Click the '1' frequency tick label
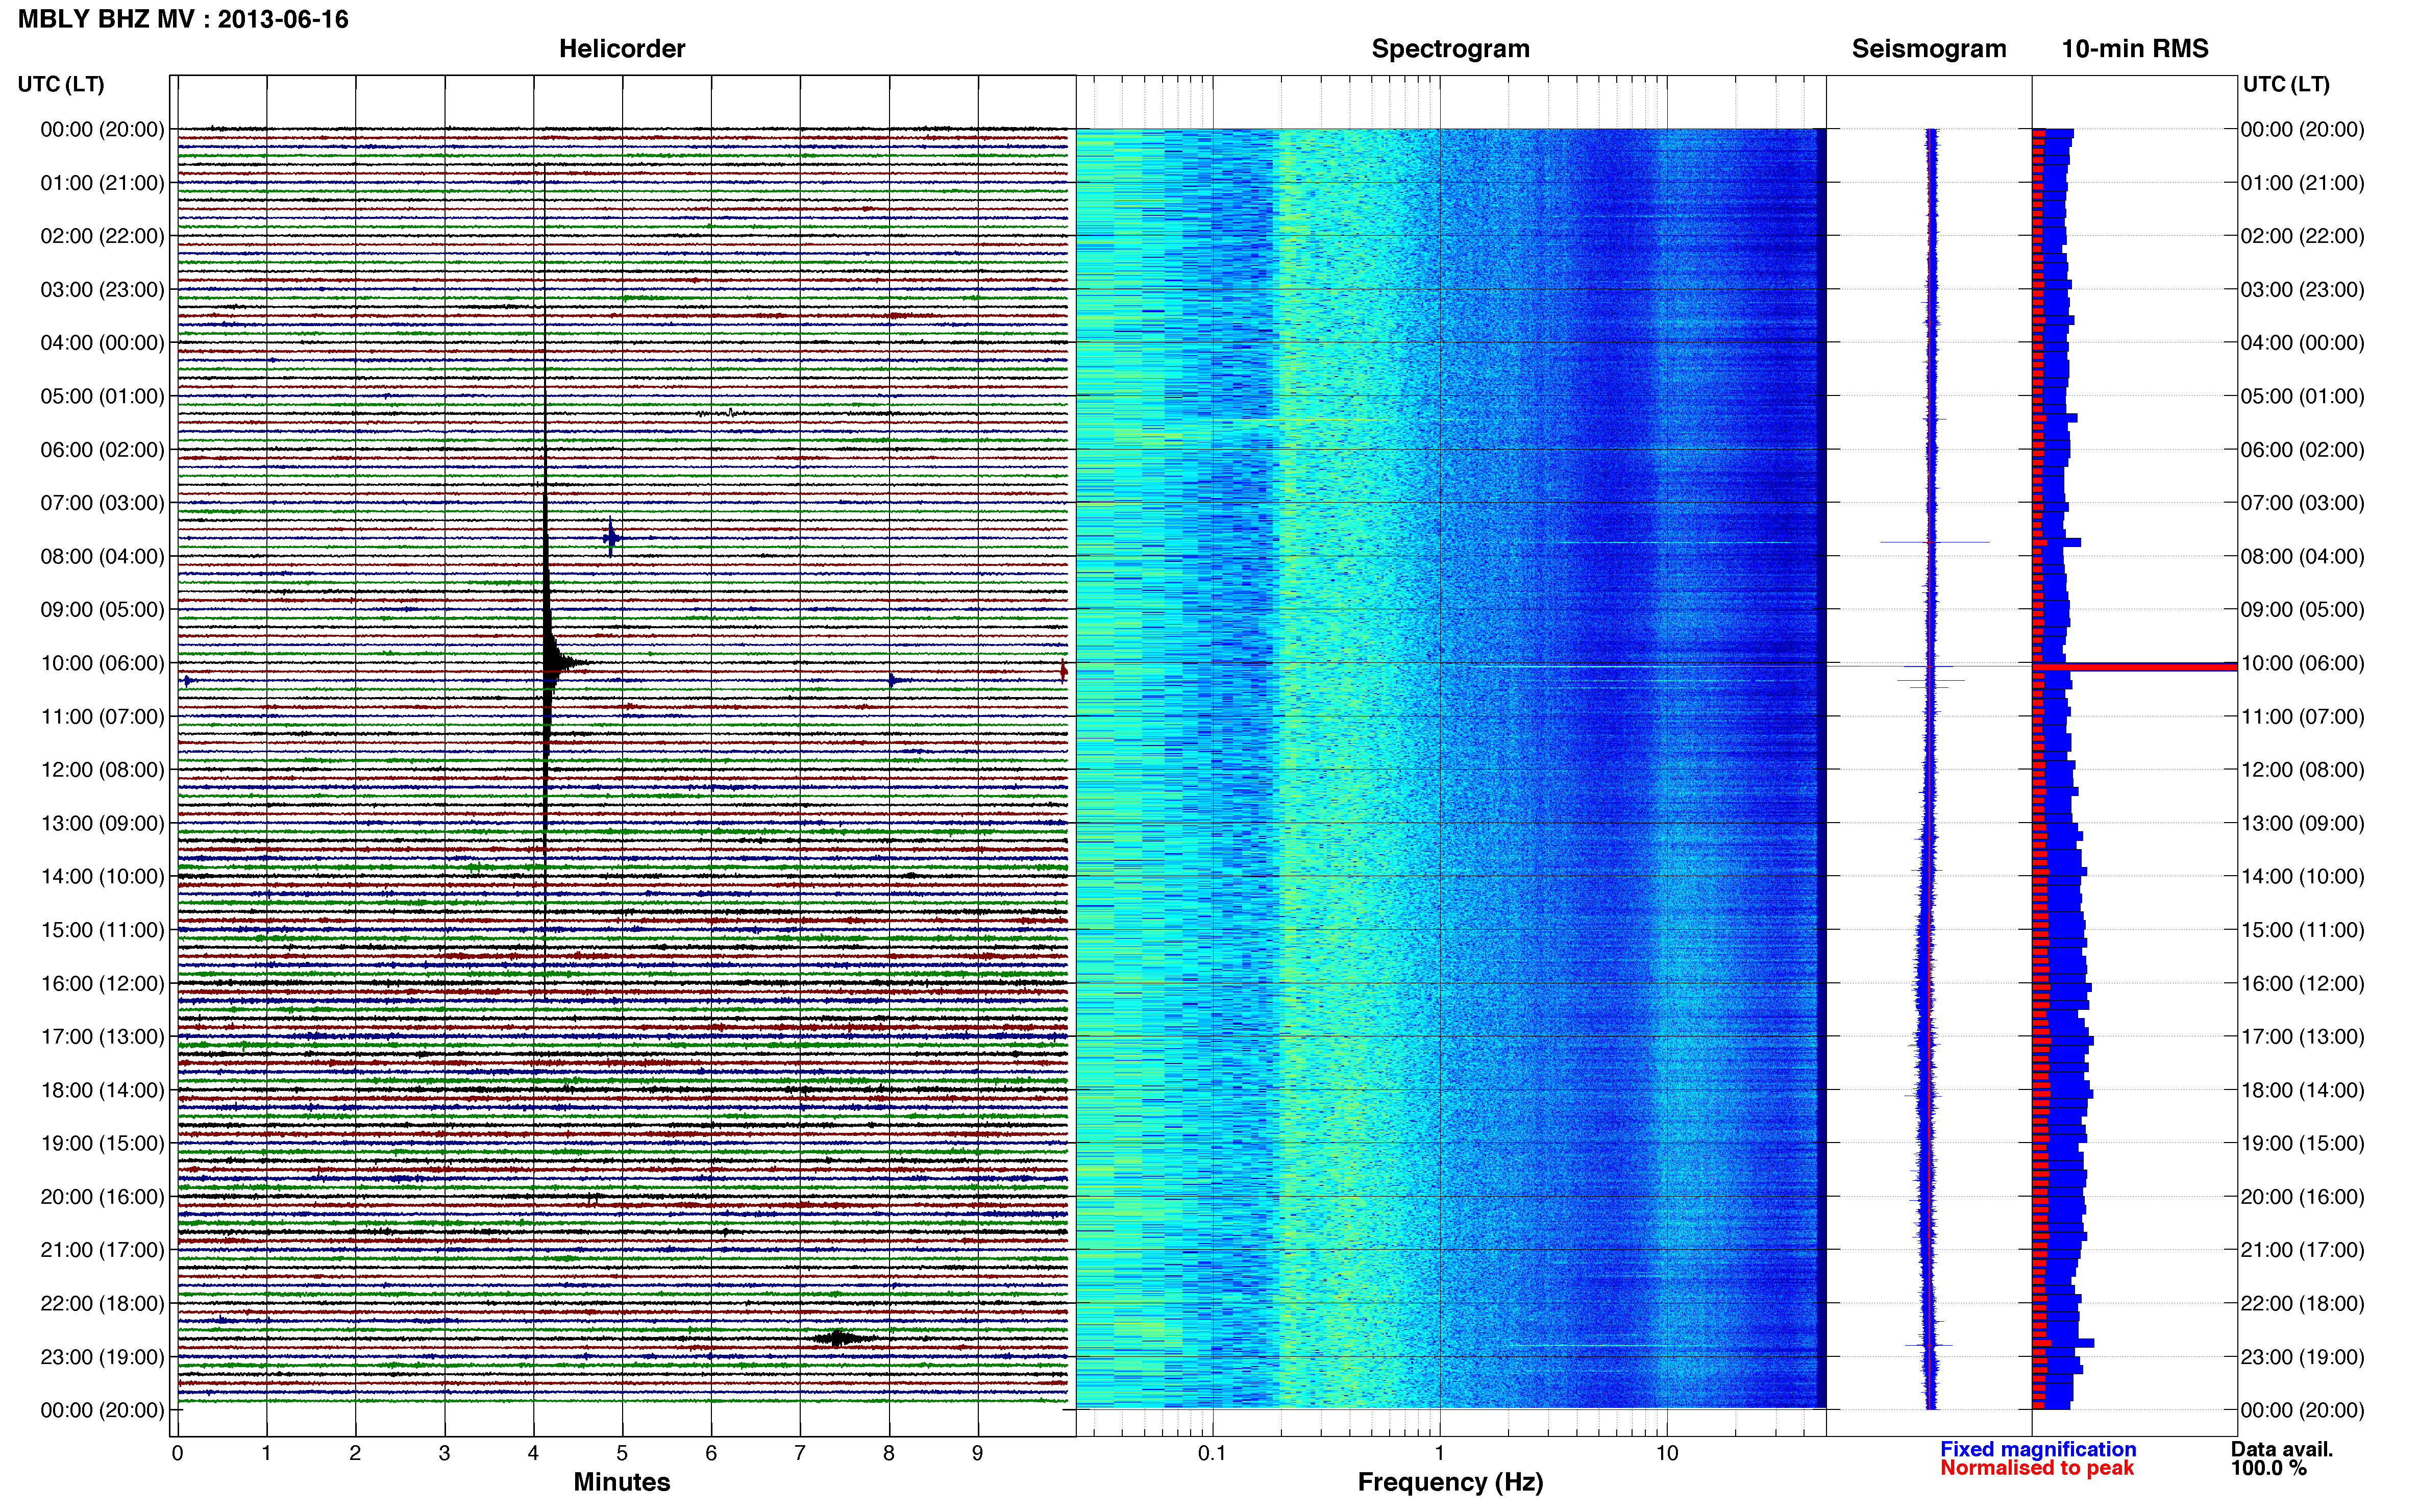 pos(1439,1453)
